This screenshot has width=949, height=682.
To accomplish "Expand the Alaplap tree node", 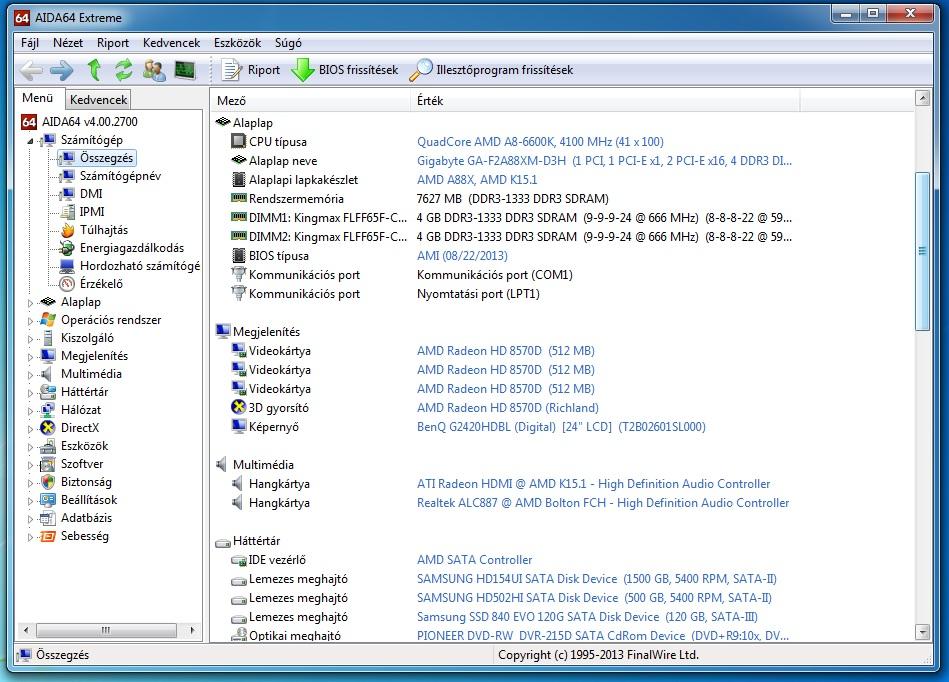I will pos(30,303).
